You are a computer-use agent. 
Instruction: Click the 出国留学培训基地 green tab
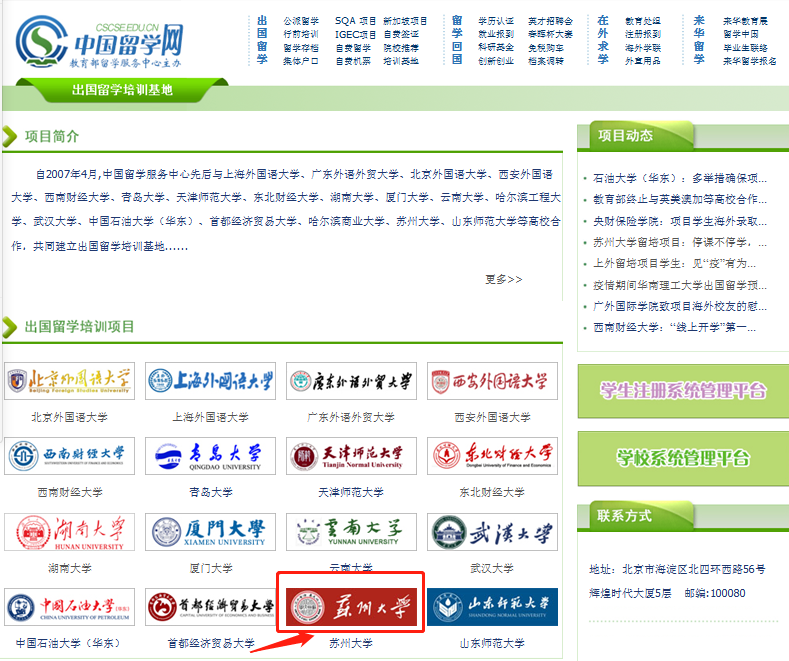[x=122, y=90]
